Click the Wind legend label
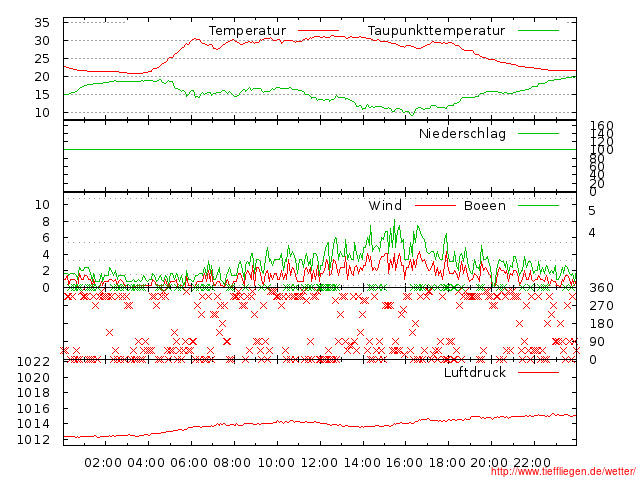Screen dimensions: 640x480 coord(385,205)
